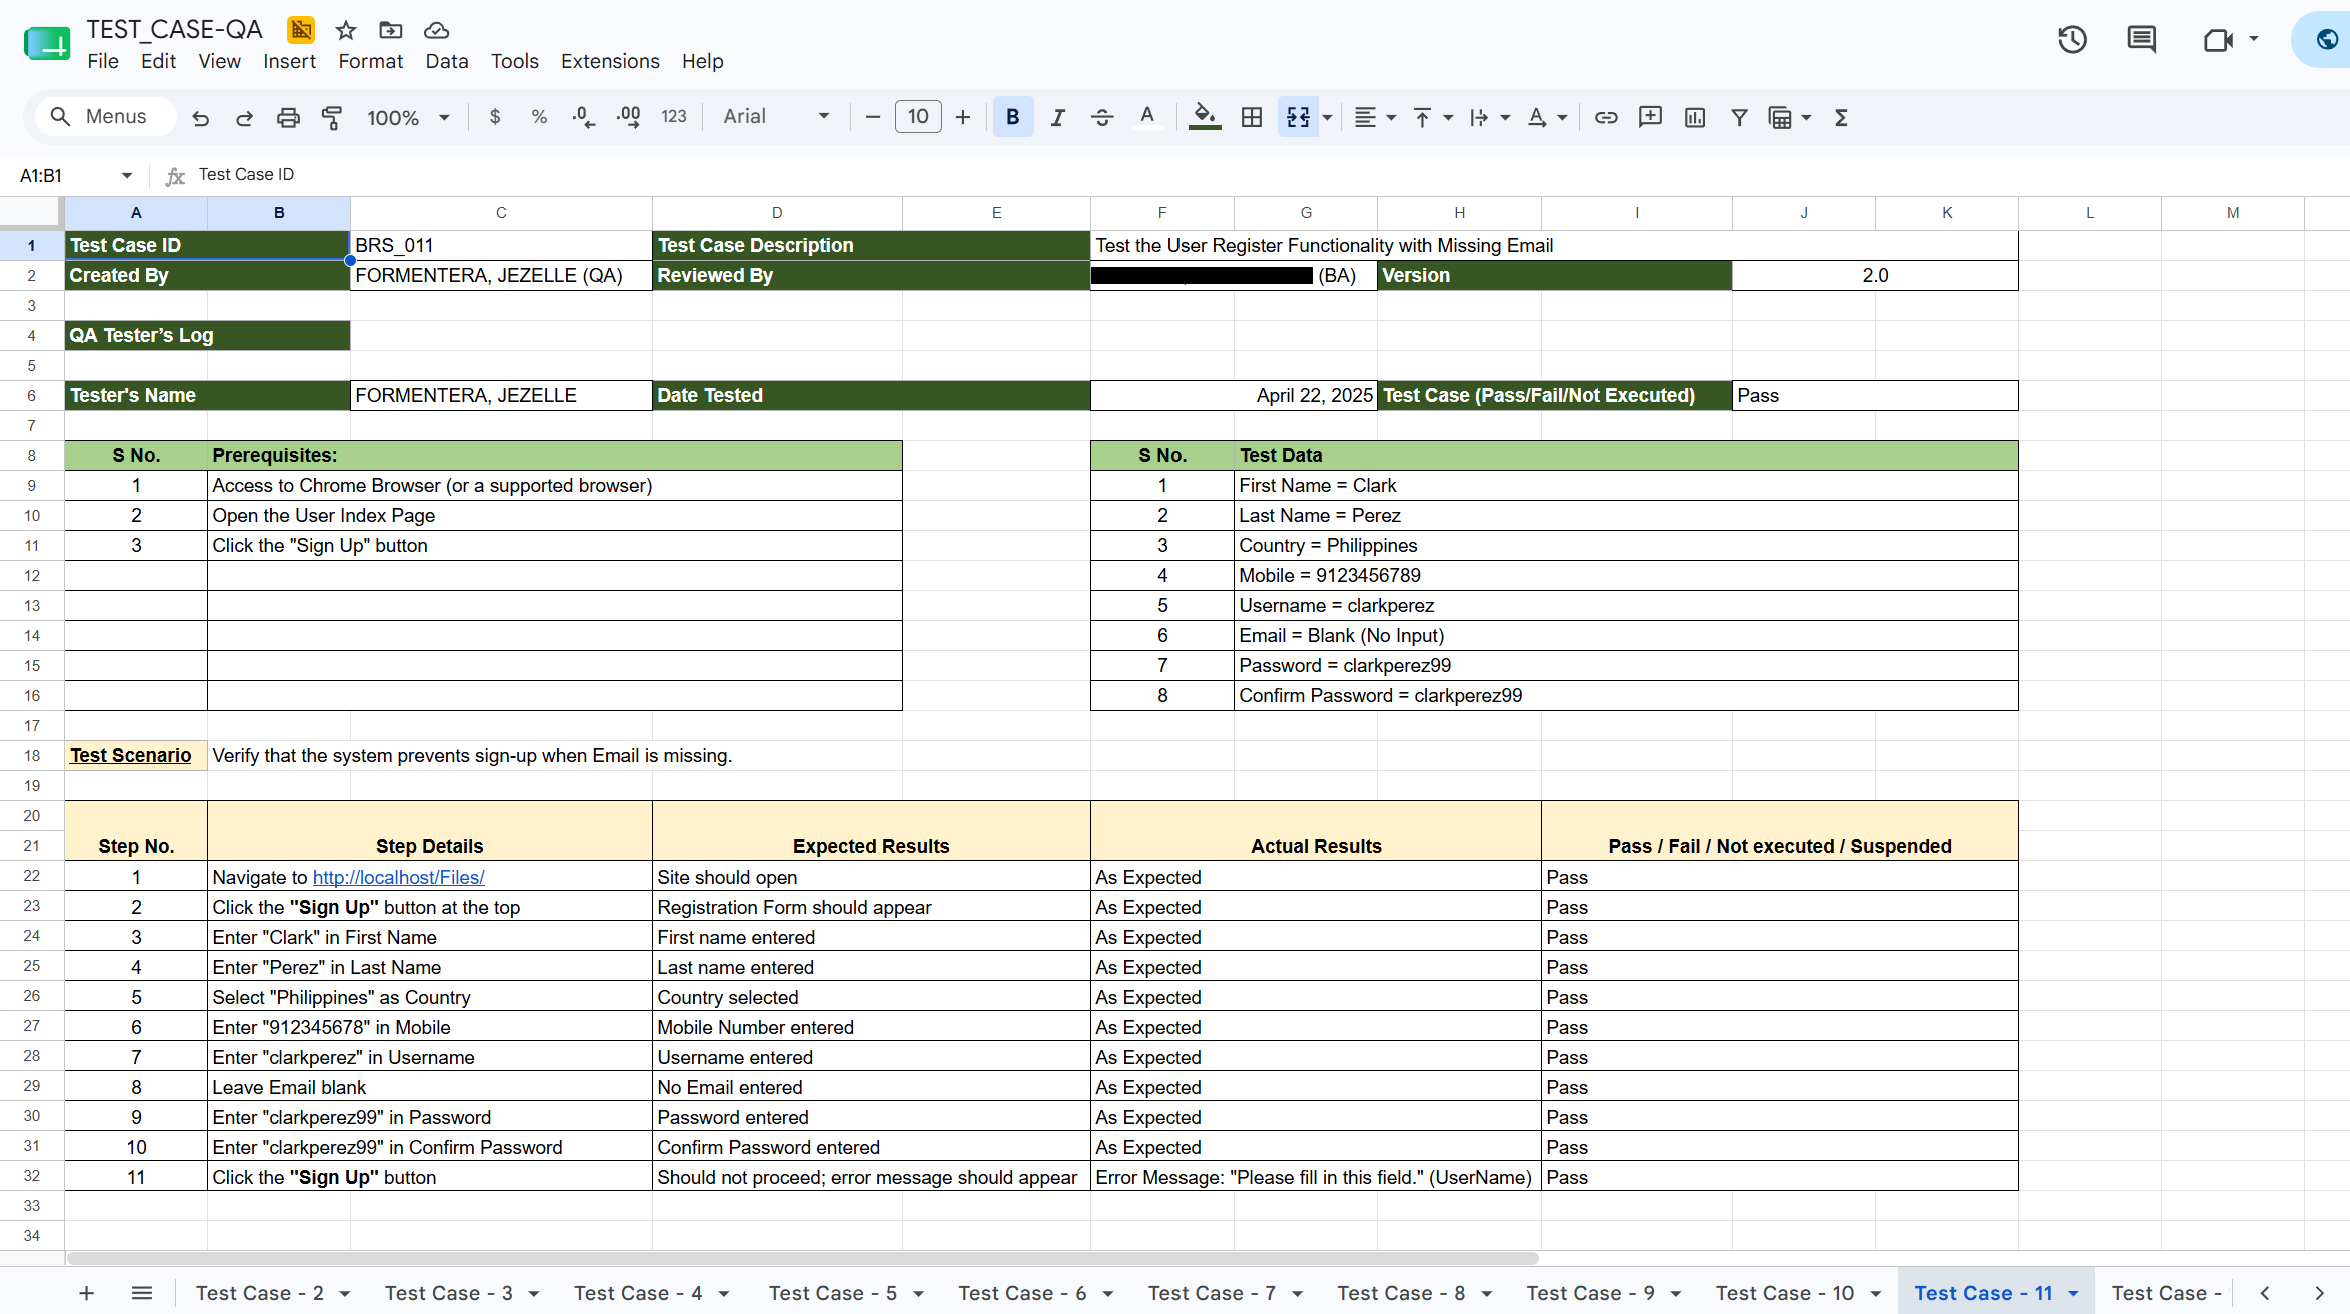Click the http://localhost/Files/ link
2350x1314 pixels.
pyautogui.click(x=398, y=877)
